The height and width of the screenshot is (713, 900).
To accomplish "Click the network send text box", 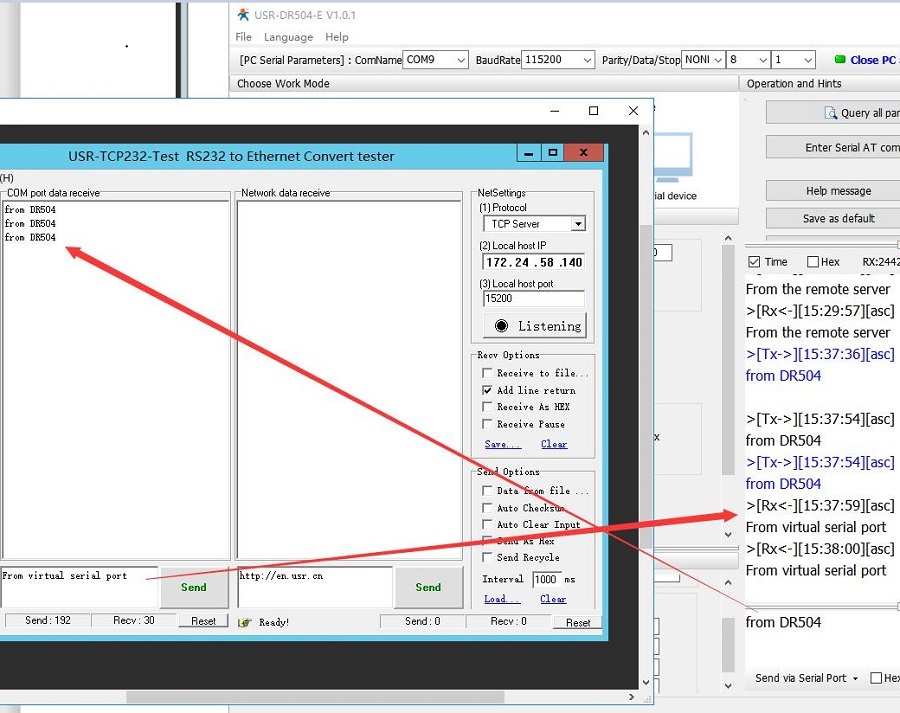I will [315, 587].
